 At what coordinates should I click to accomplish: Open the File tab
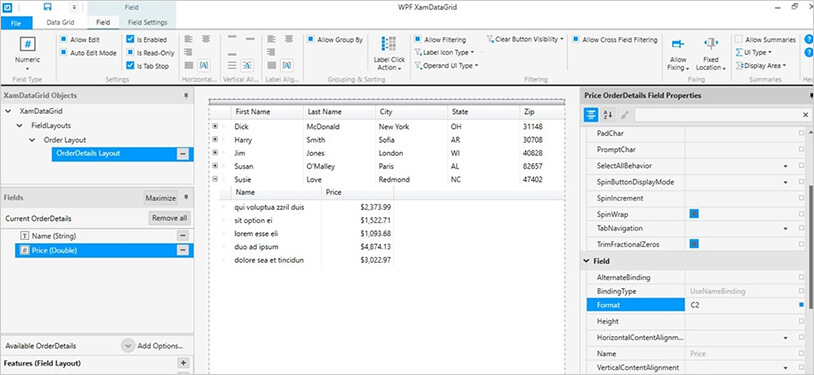pos(16,22)
